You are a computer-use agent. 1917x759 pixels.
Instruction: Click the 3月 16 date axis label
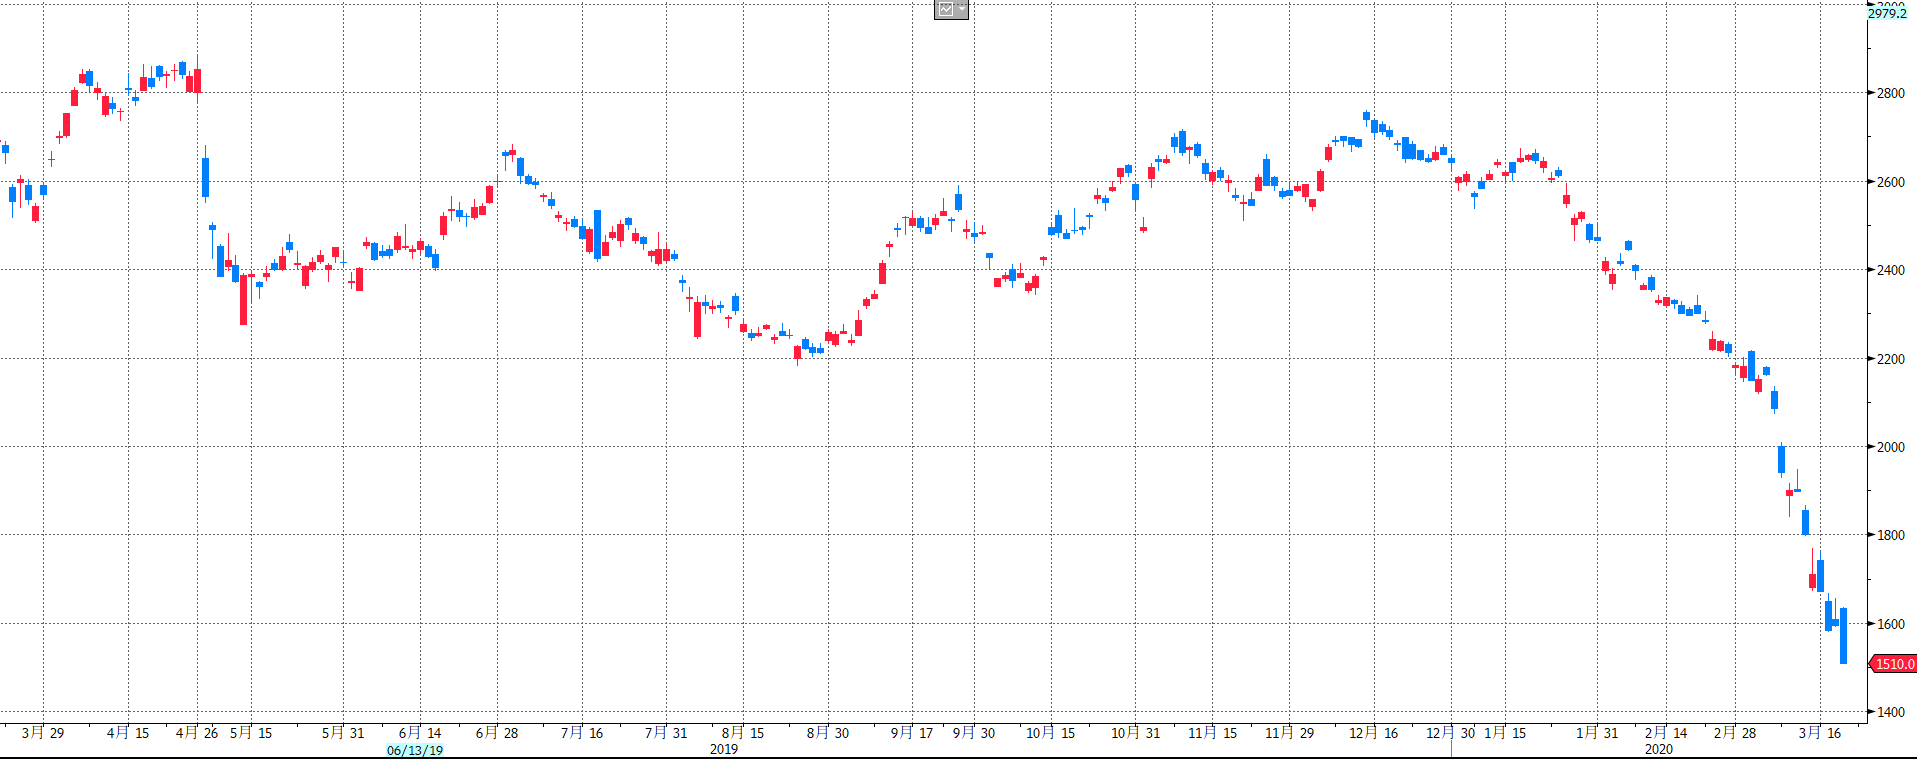pos(1820,733)
